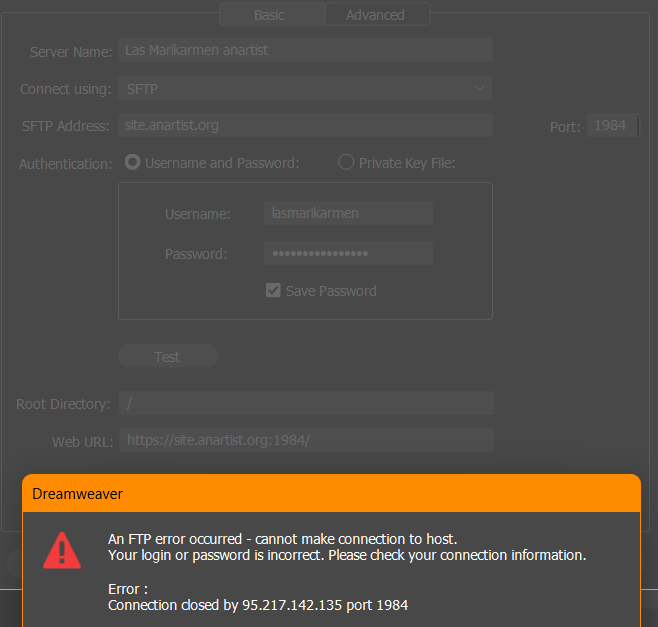The height and width of the screenshot is (627, 658).
Task: Click the orange Dreamweaver dialog title bar
Action: (x=330, y=493)
